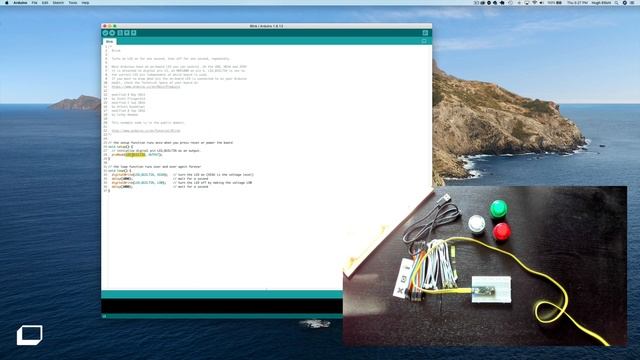640x360 pixels.
Task: Click the Arduino window title bar text
Action: (266, 26)
